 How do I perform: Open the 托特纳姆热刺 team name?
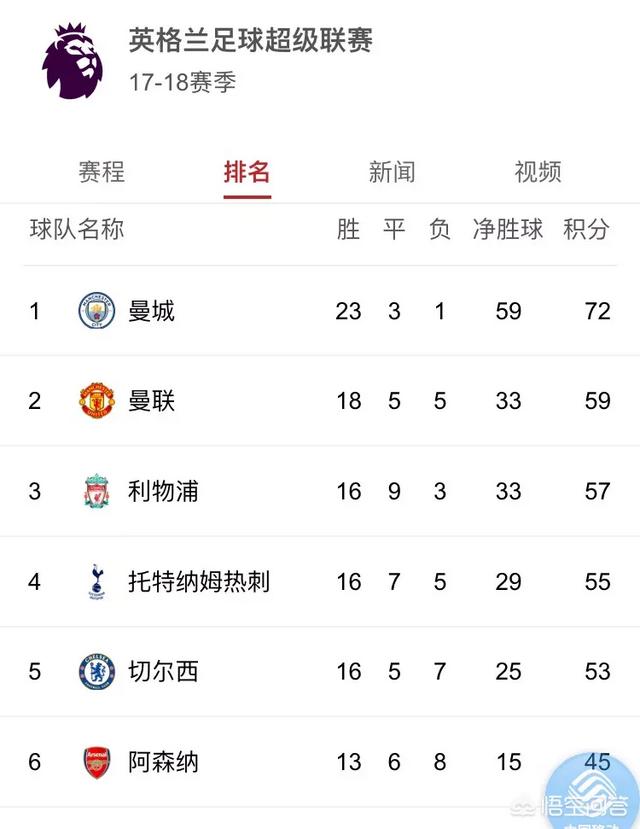click(199, 582)
